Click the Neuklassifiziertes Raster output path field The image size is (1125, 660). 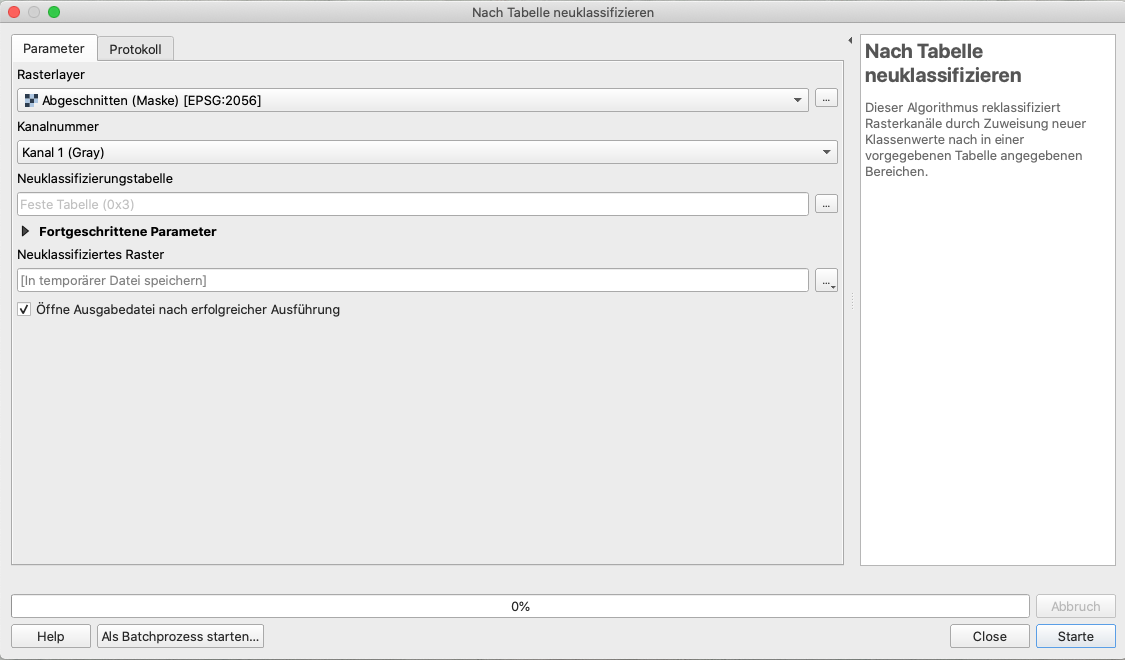412,281
